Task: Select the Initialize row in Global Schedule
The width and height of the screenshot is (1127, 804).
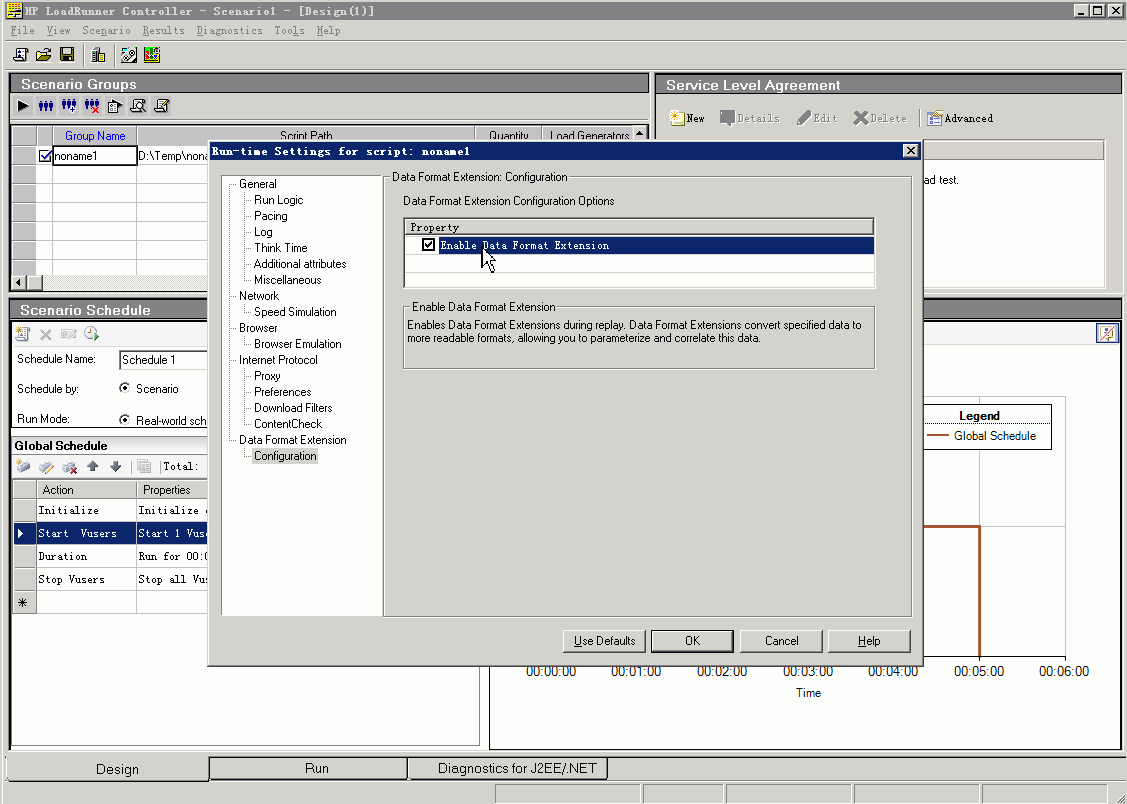Action: click(110, 510)
